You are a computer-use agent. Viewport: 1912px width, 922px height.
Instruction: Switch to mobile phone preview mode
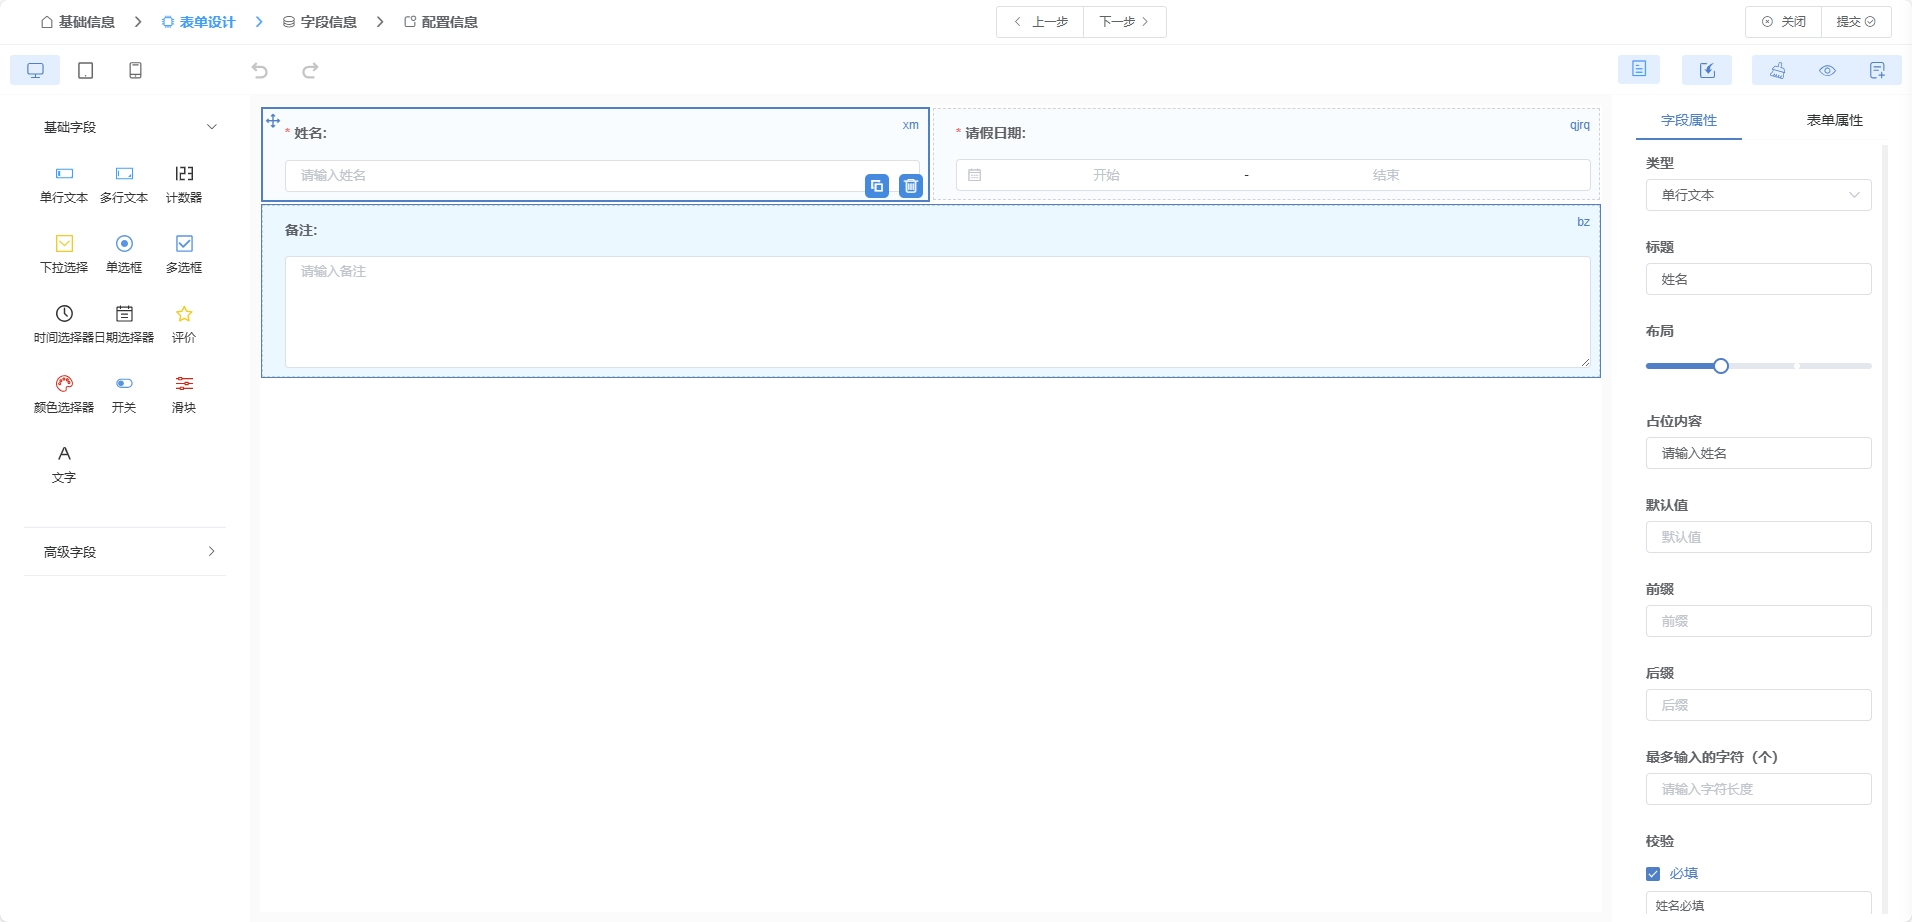click(x=136, y=70)
